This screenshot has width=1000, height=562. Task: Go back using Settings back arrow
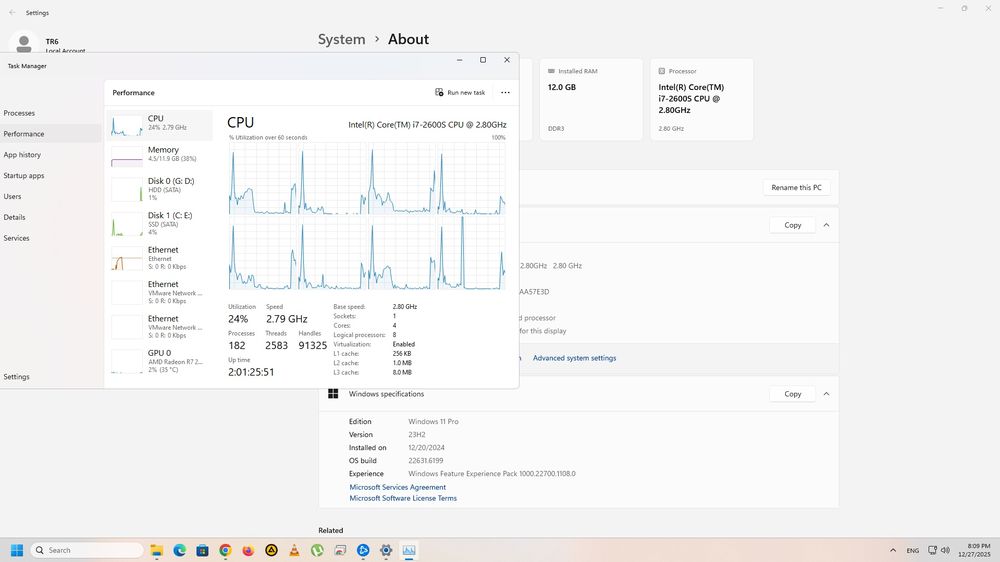click(12, 13)
